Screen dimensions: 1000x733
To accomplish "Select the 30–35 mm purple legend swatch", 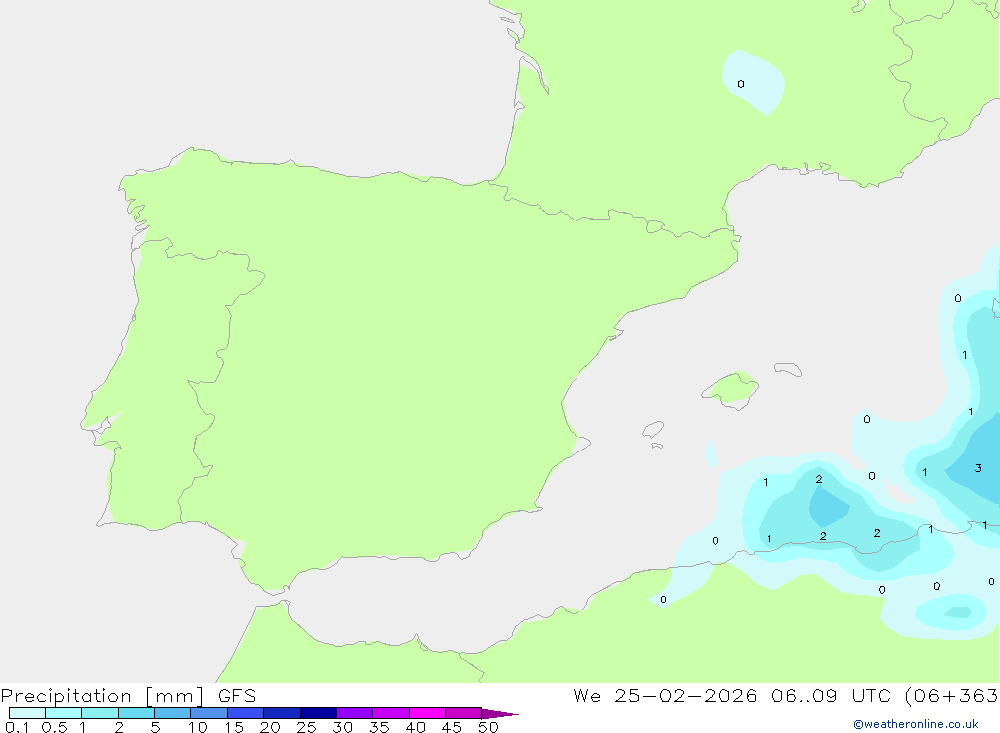I will 354,713.
